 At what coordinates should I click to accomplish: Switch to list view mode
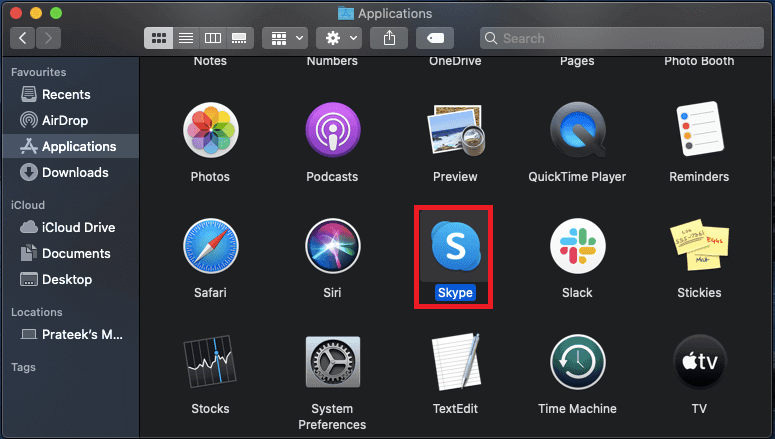point(185,38)
